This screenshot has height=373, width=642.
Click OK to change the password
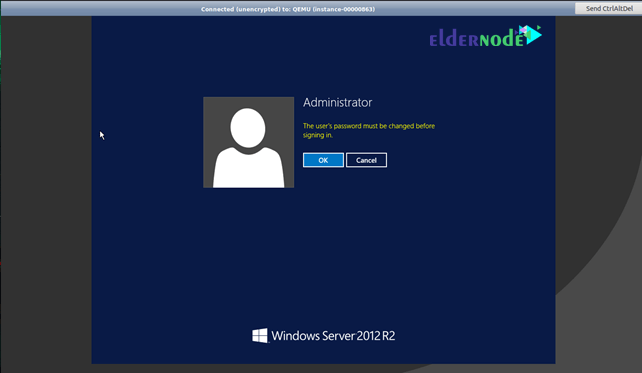[323, 160]
